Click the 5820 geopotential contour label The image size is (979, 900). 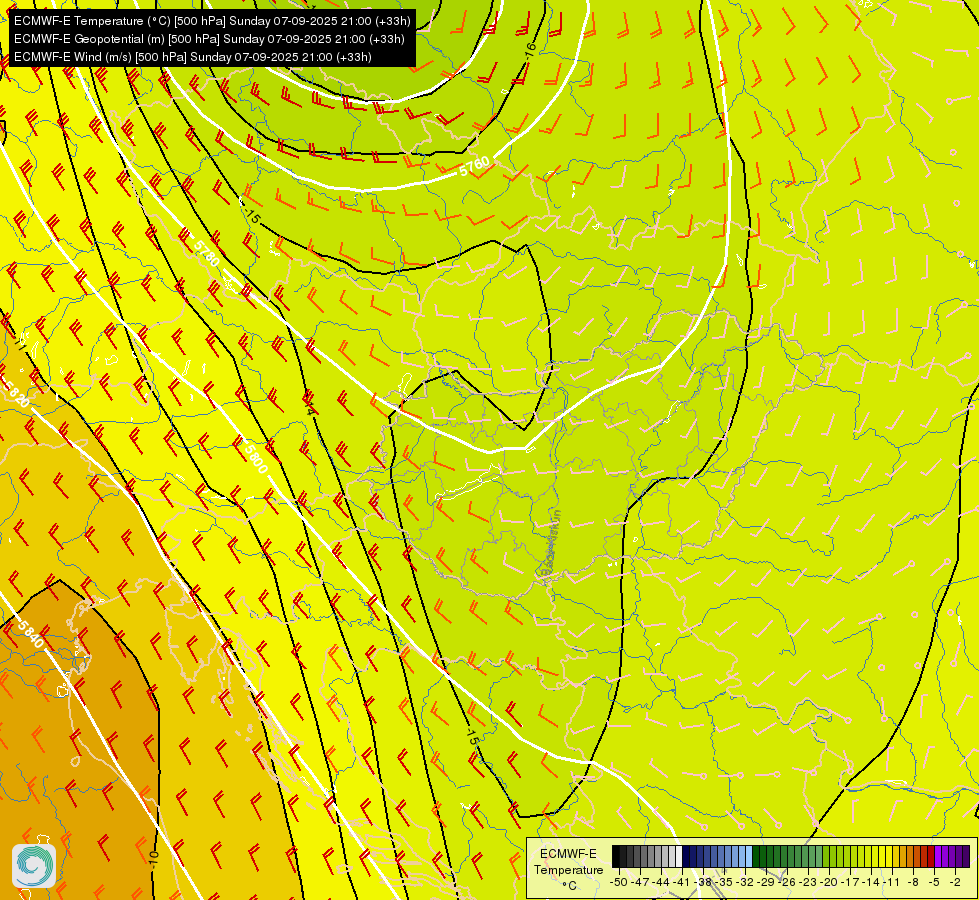[17, 393]
